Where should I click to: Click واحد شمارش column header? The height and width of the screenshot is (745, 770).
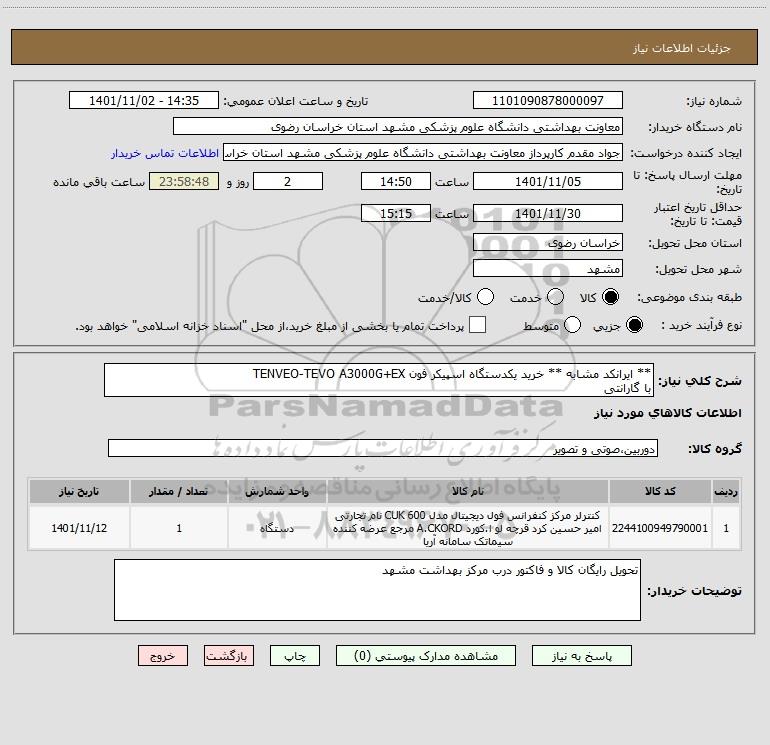pos(277,492)
